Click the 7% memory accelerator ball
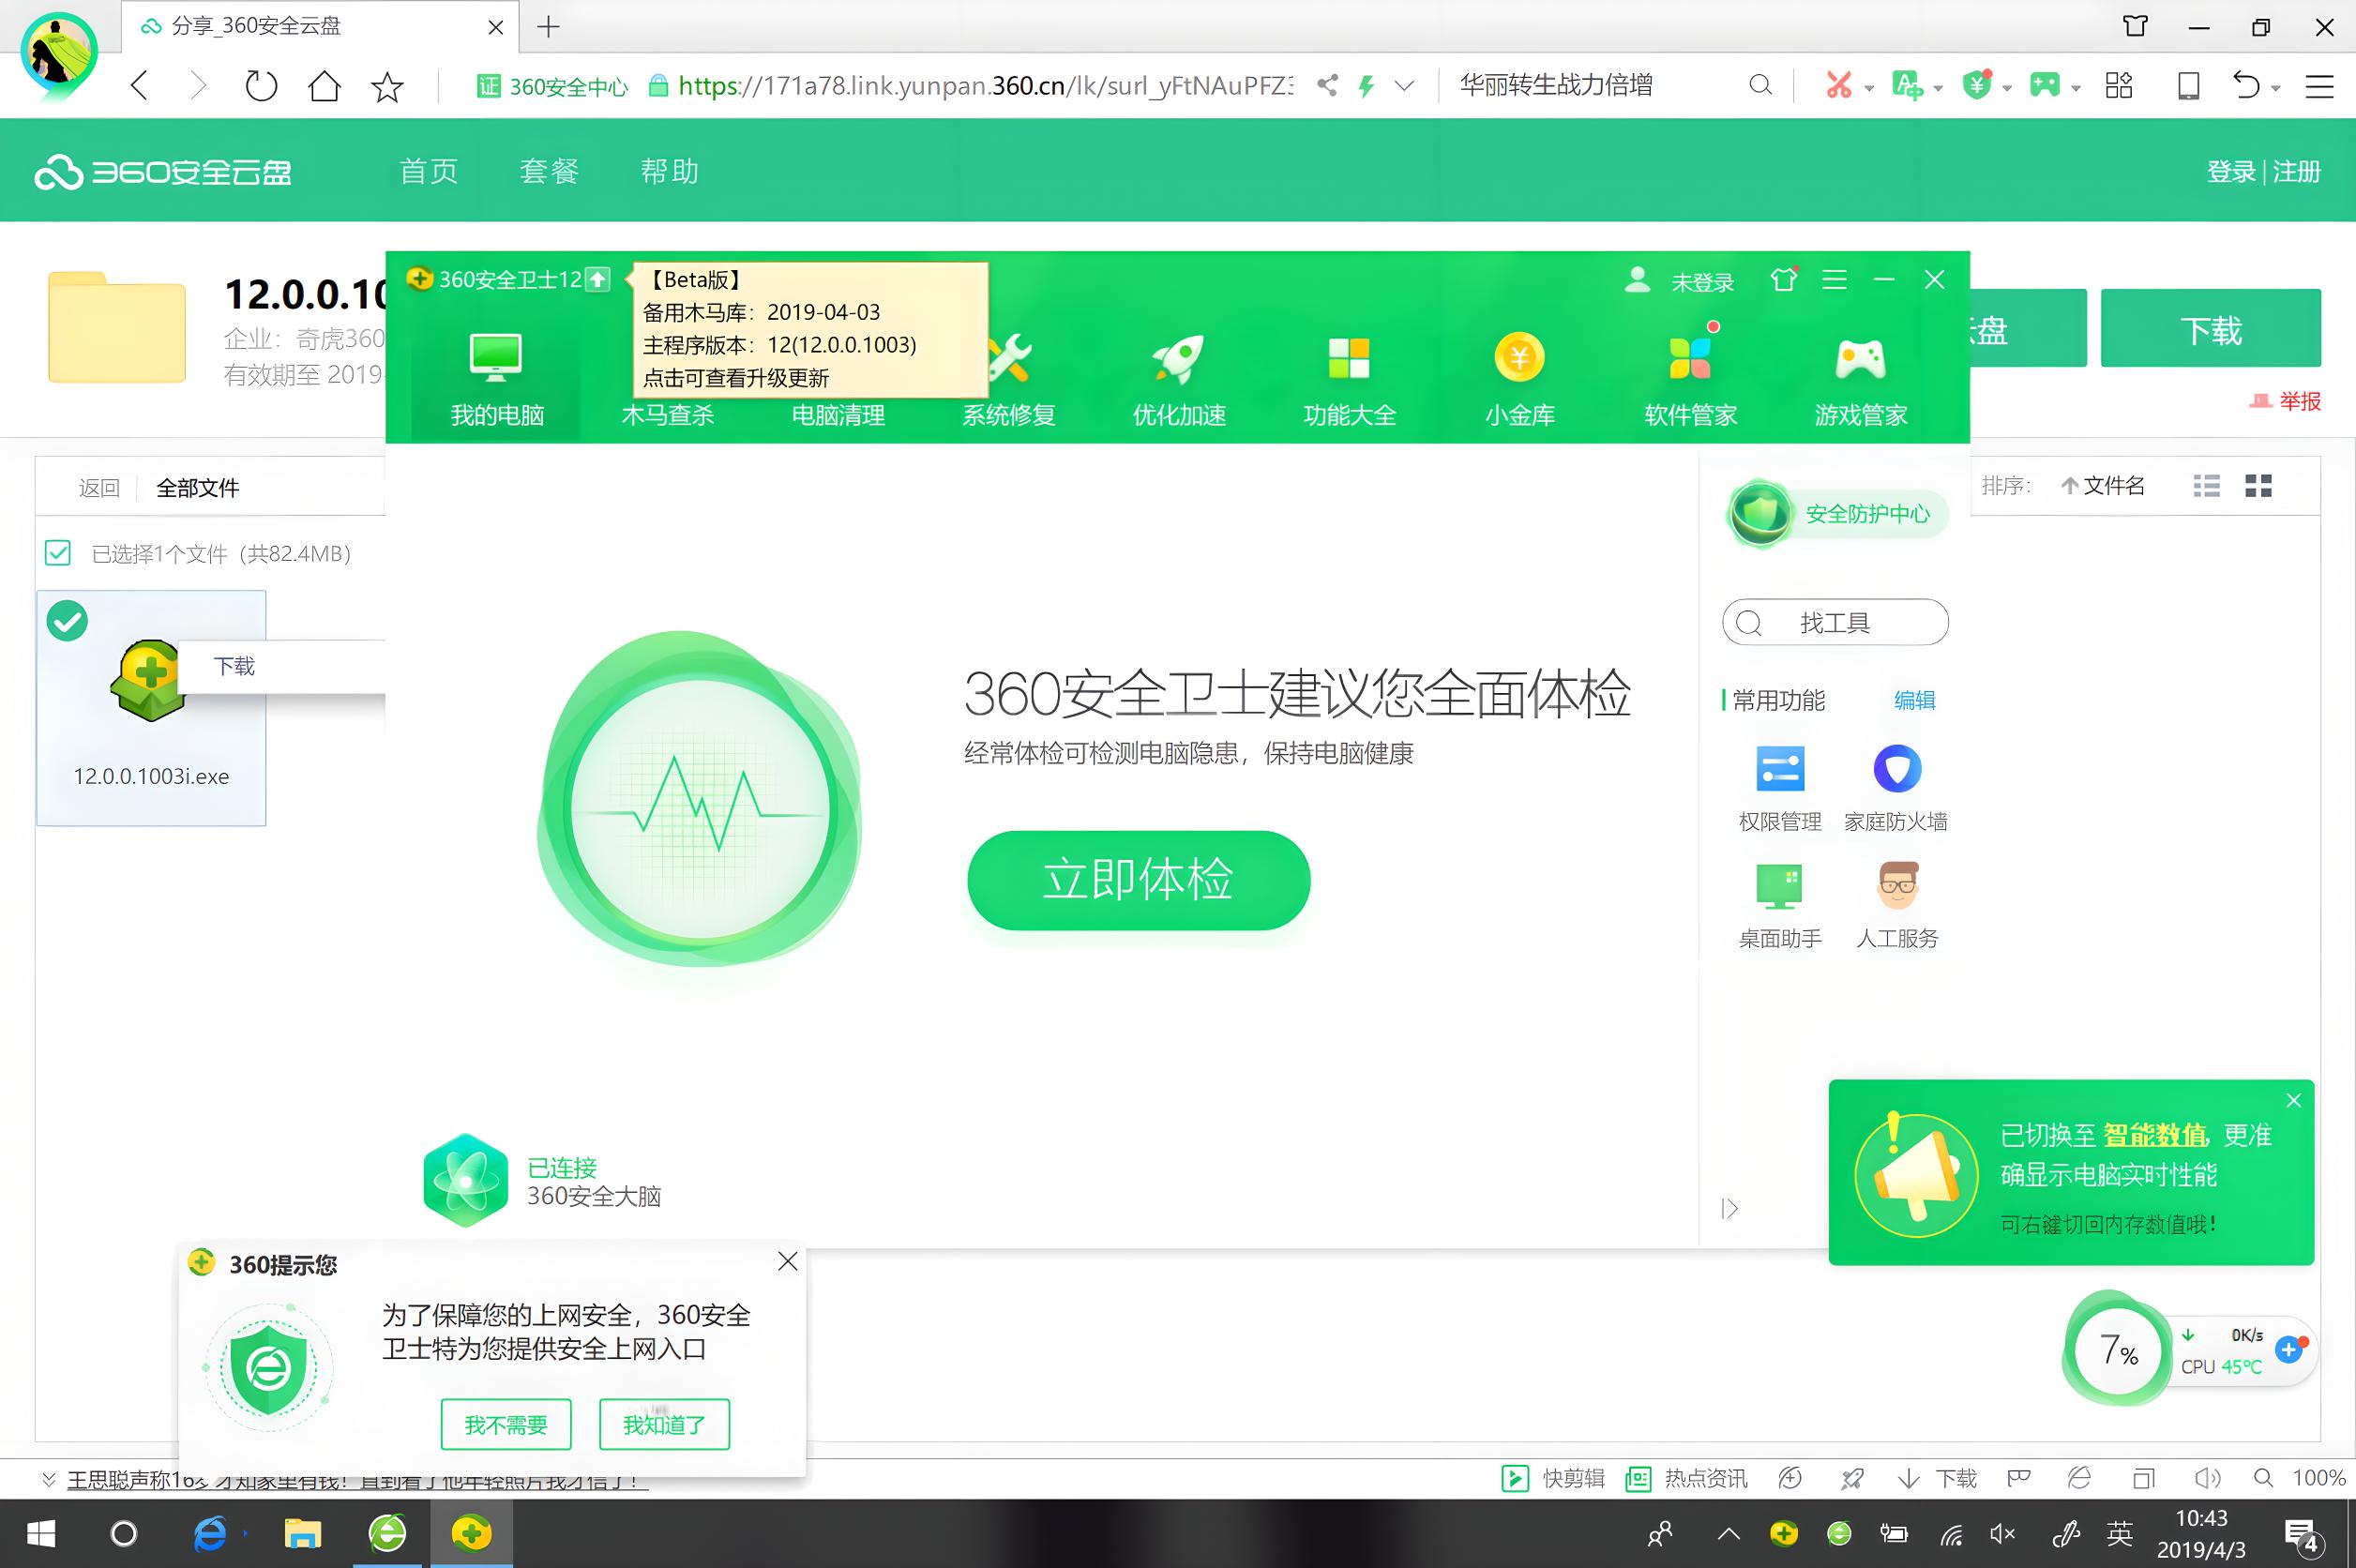 pyautogui.click(x=2118, y=1350)
